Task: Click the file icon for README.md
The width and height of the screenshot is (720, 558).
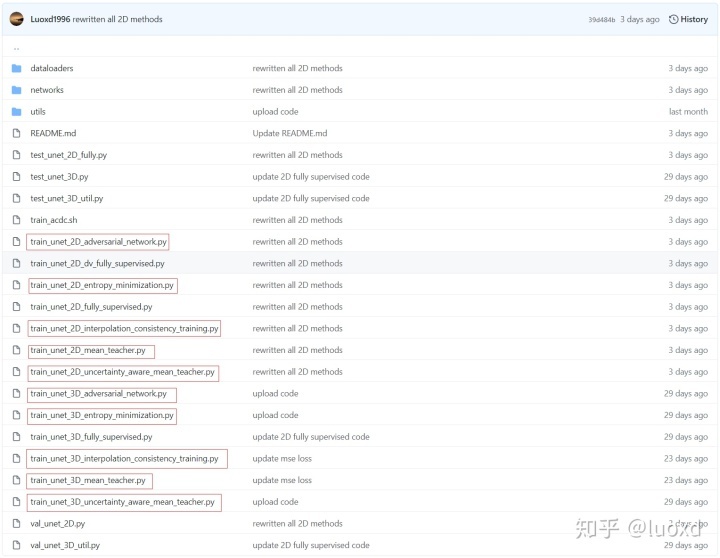Action: click(x=17, y=133)
